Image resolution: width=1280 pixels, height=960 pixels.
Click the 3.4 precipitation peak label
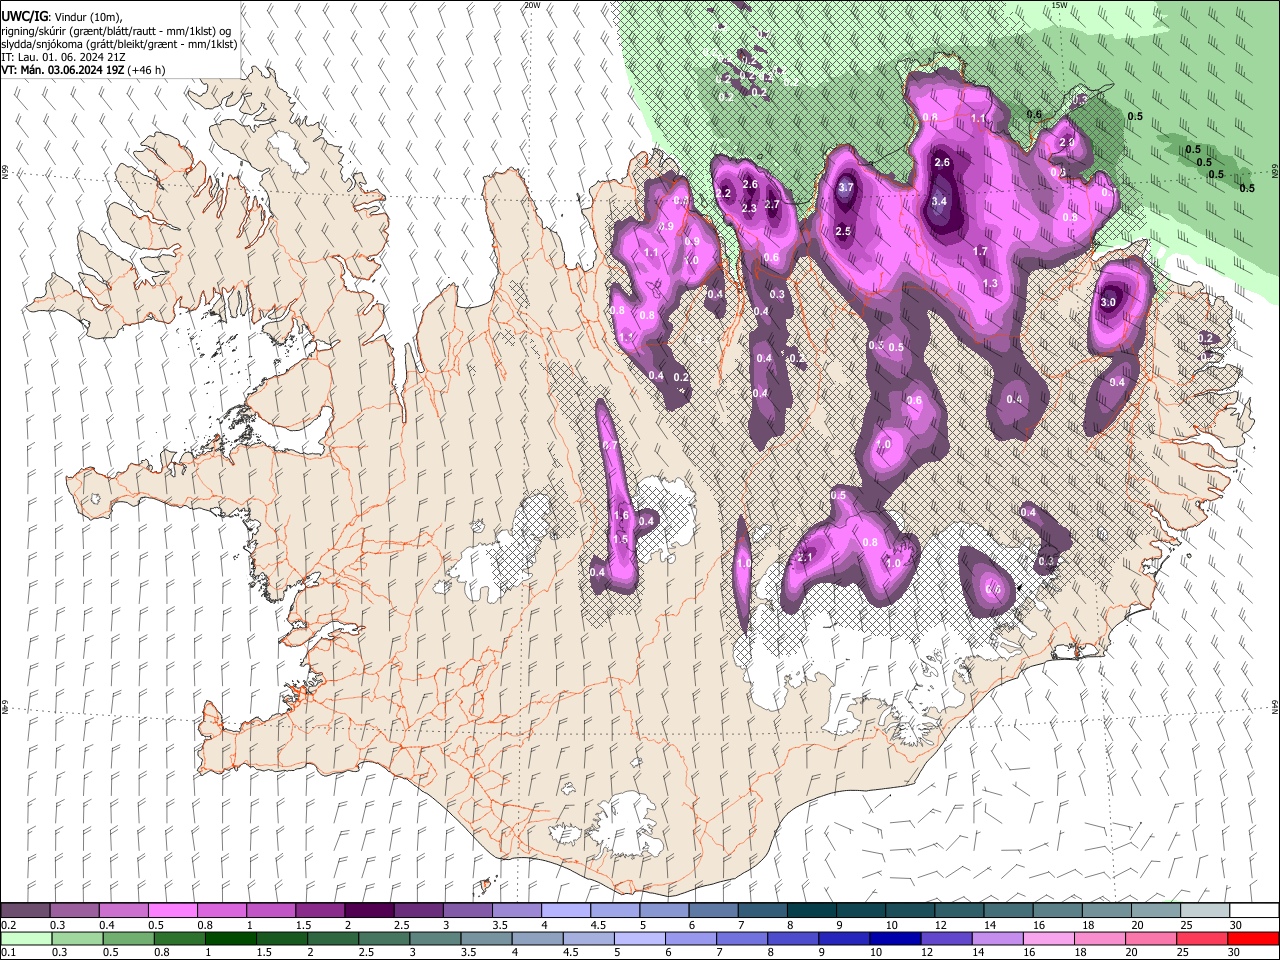[938, 201]
